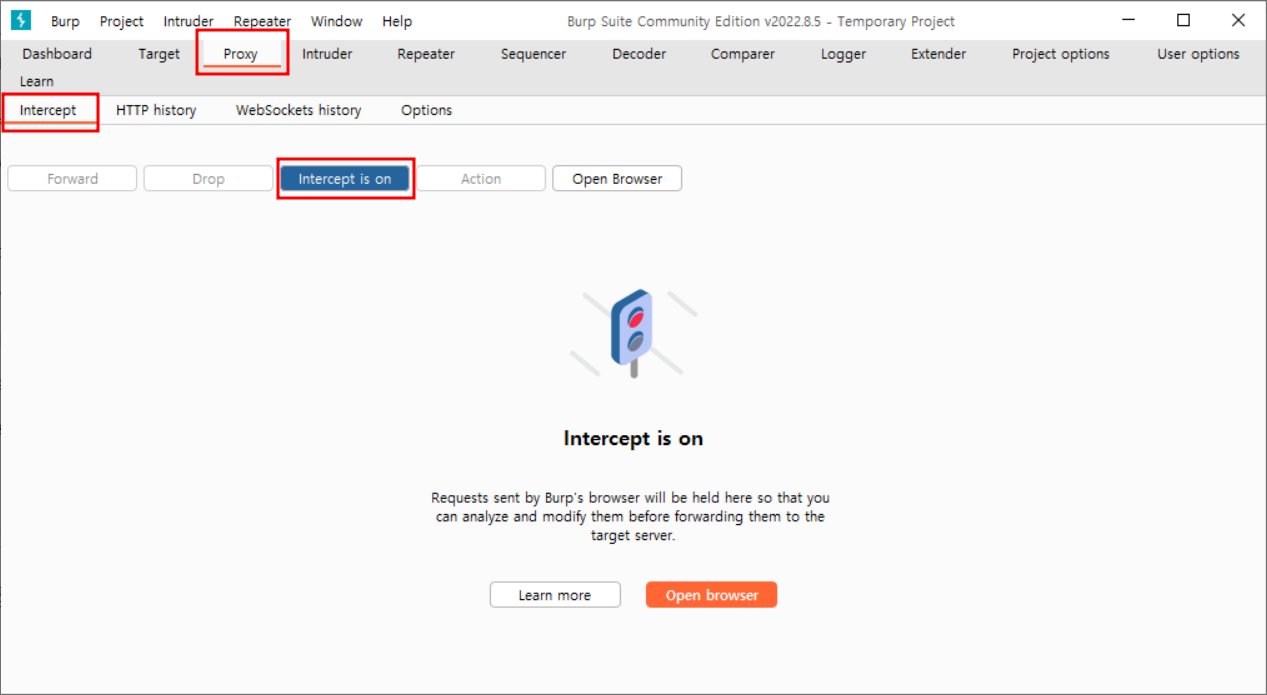
Task: Select the Proxy tab
Action: point(241,54)
